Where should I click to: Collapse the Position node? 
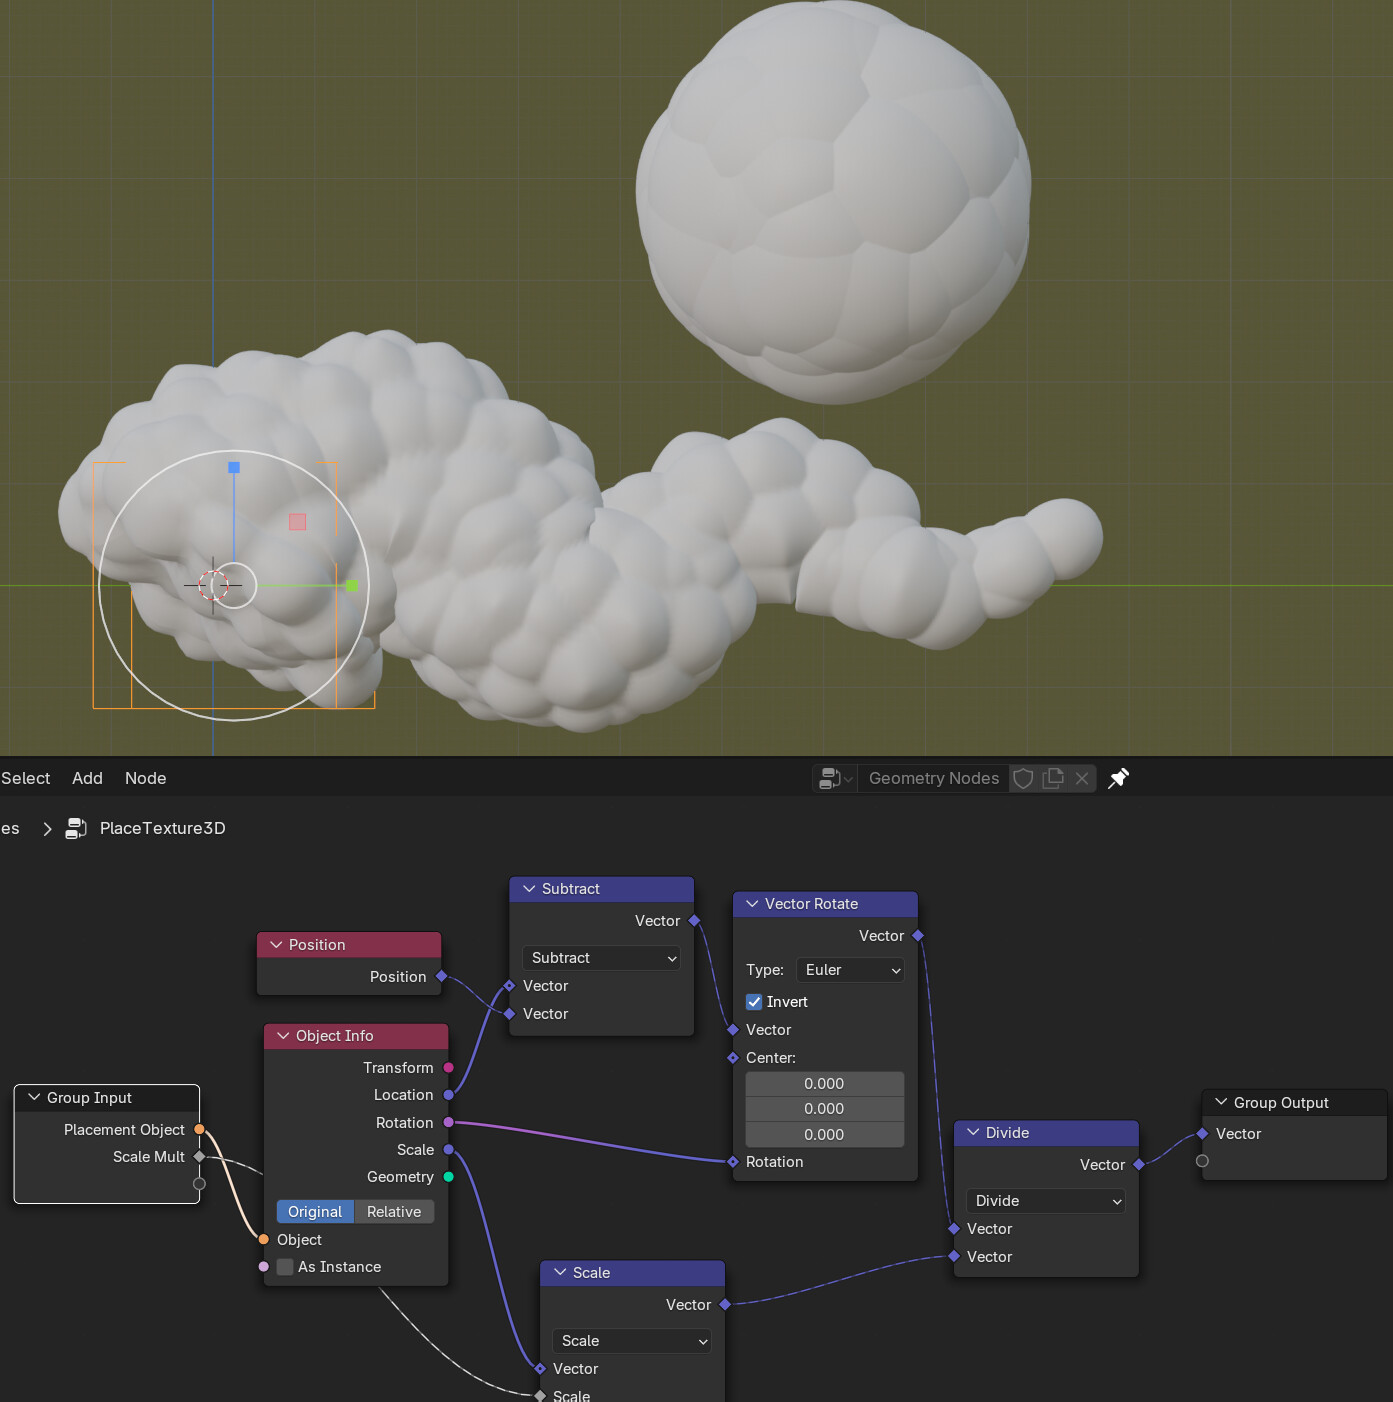[x=276, y=945]
